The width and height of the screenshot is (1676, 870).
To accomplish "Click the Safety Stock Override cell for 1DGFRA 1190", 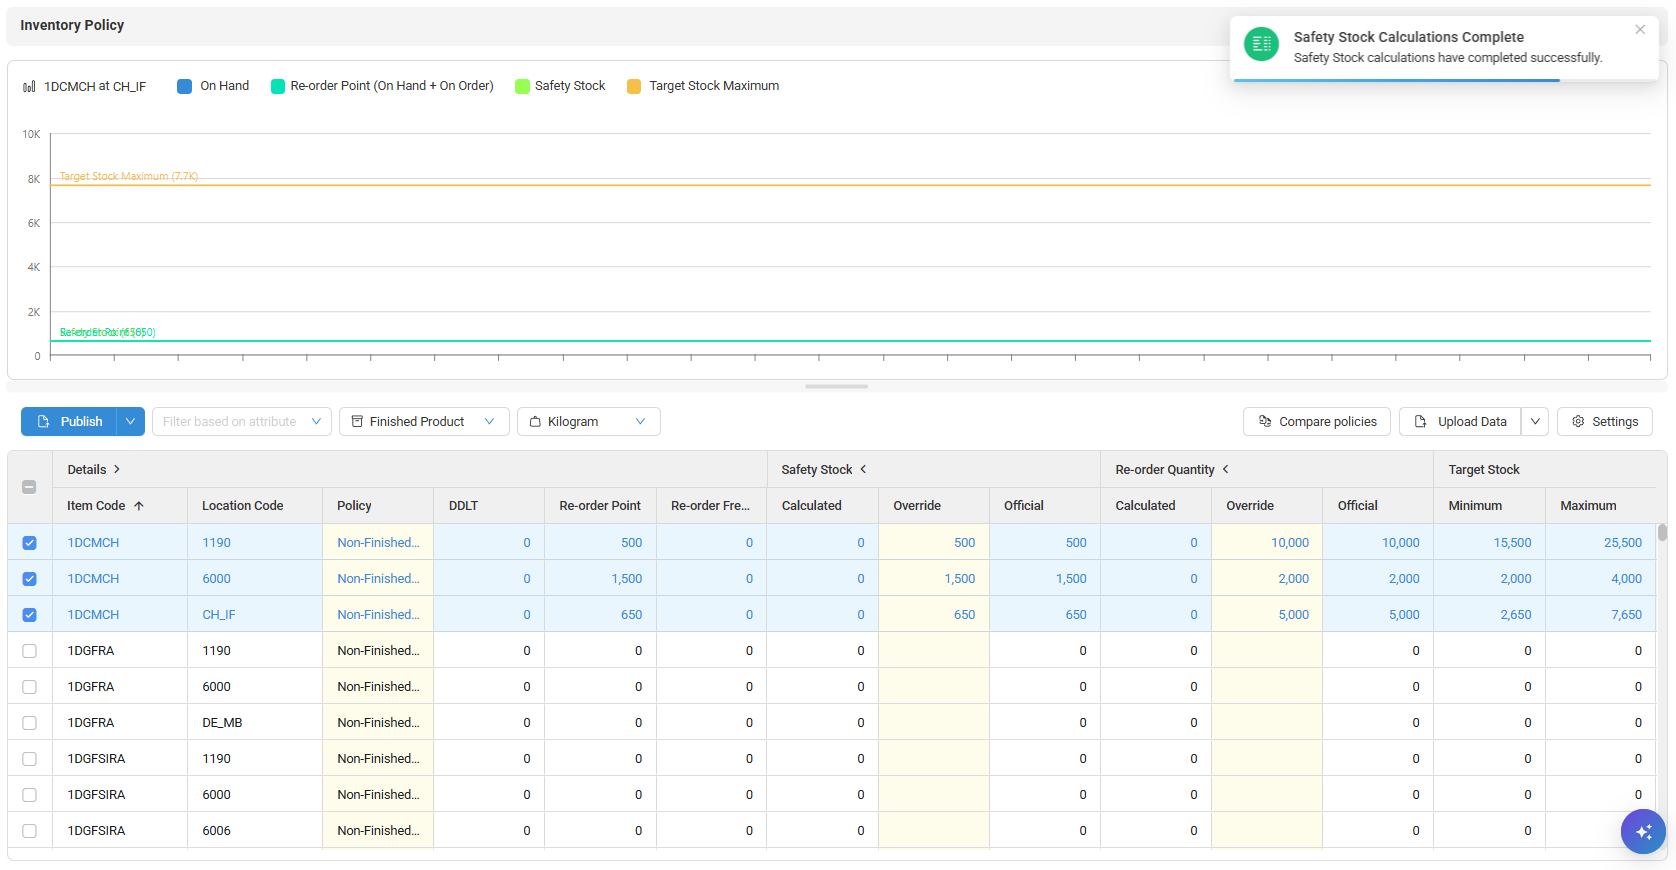I will pyautogui.click(x=934, y=651).
